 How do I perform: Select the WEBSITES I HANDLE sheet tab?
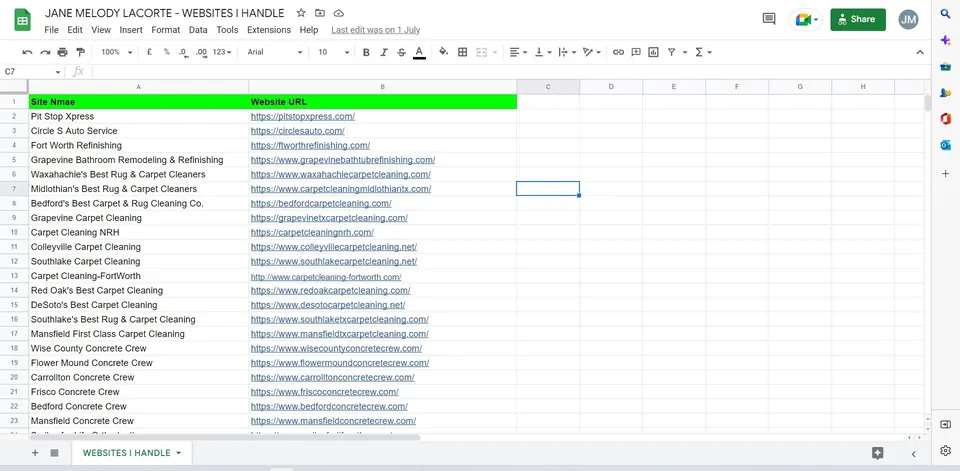point(132,453)
